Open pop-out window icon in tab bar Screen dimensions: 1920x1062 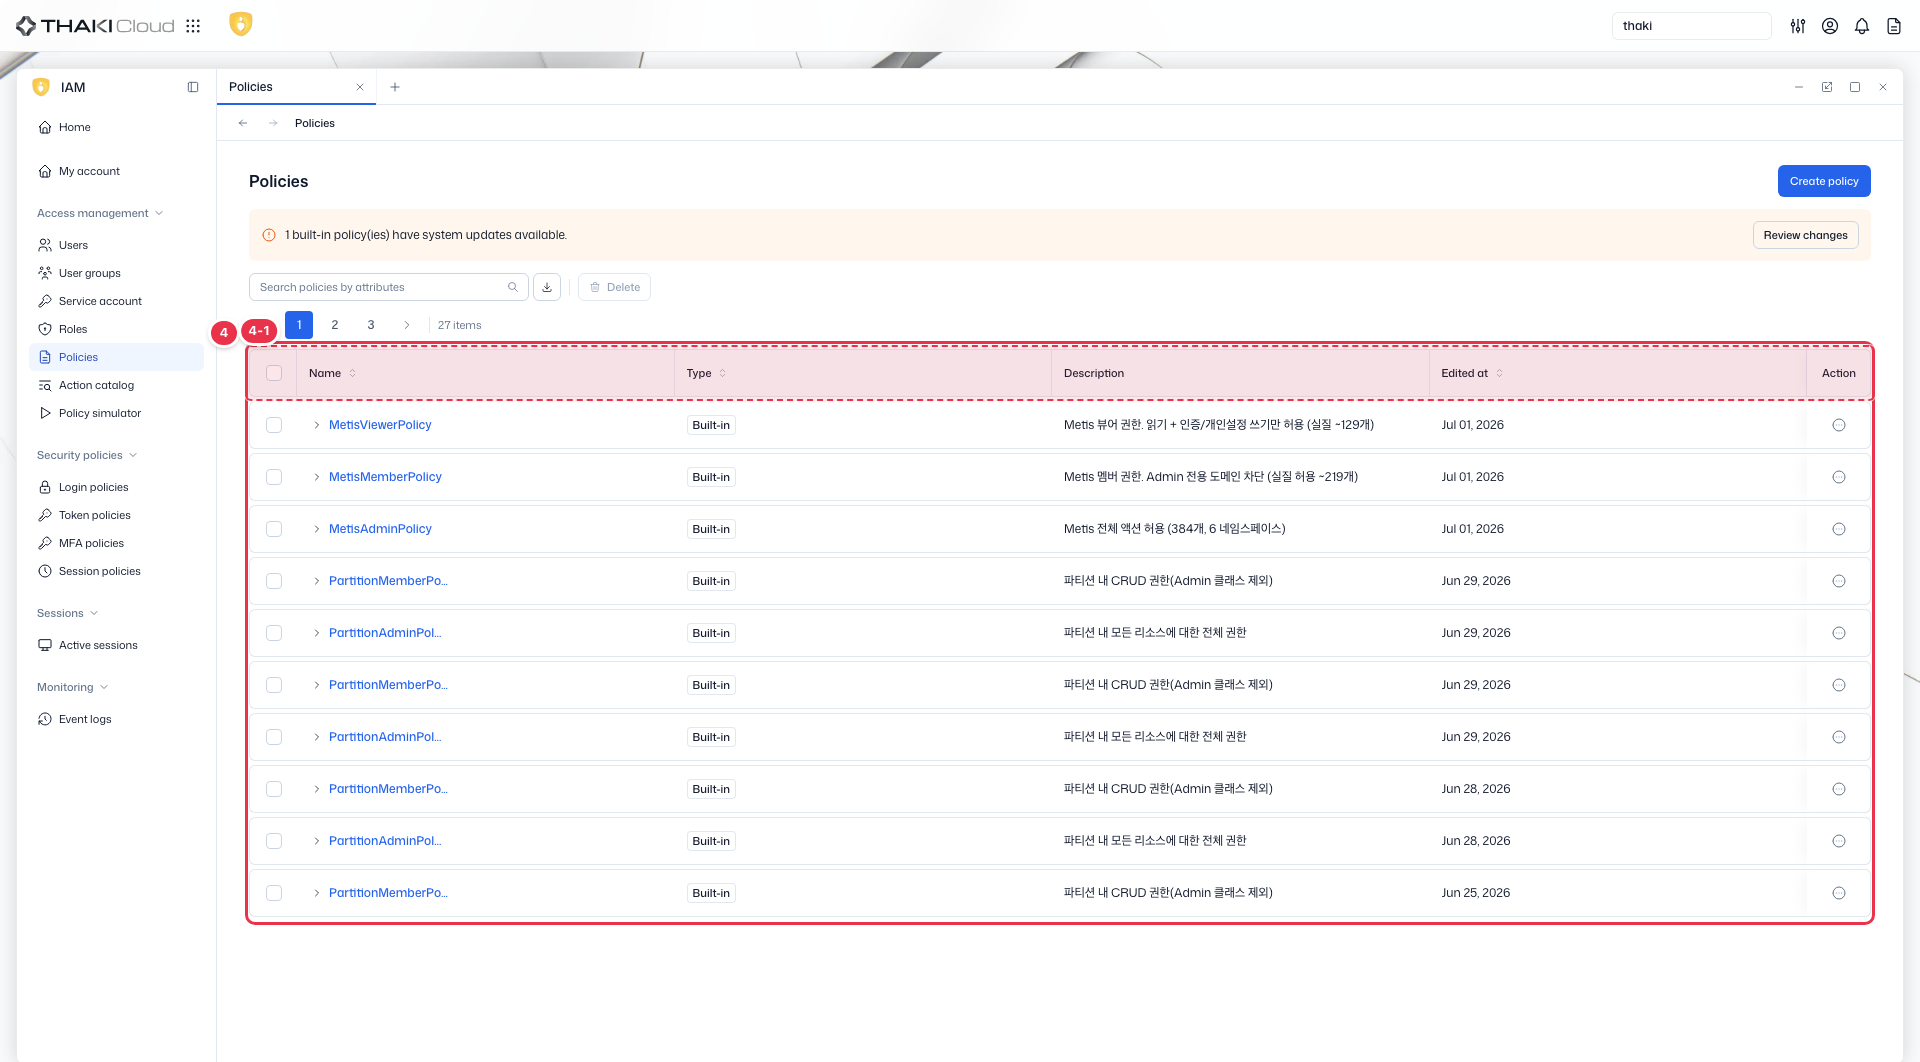1827,87
